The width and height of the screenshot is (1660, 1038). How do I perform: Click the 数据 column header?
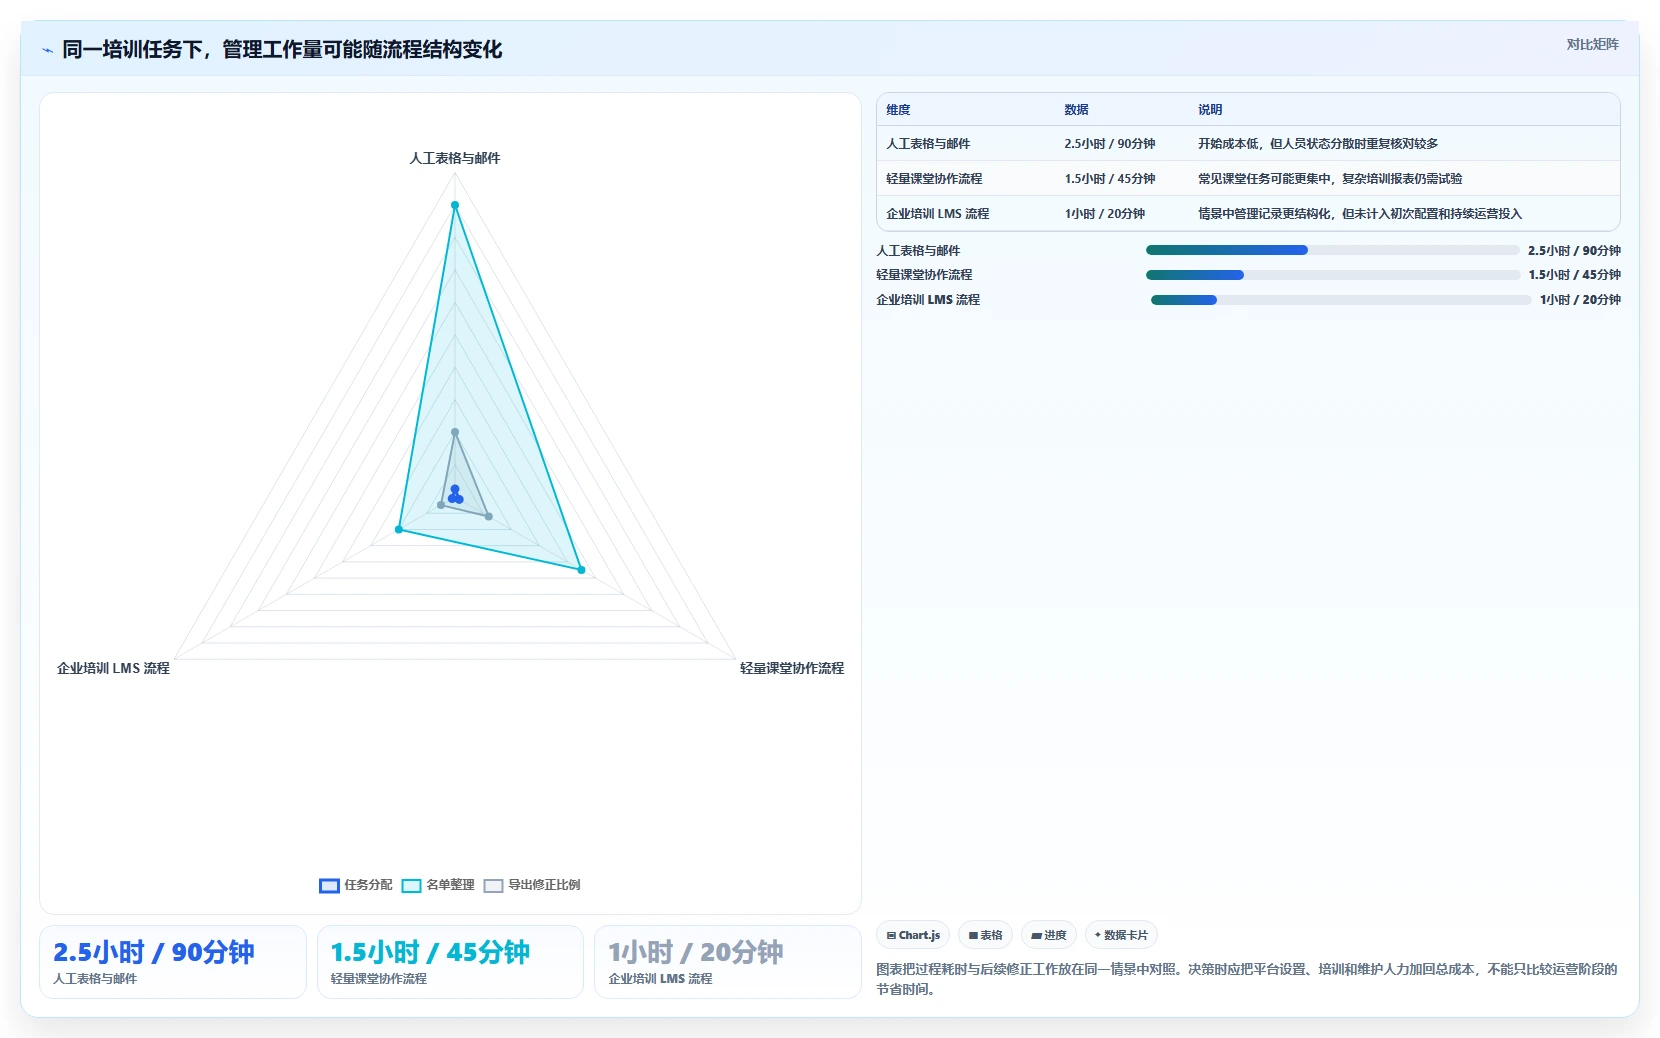tap(1076, 110)
